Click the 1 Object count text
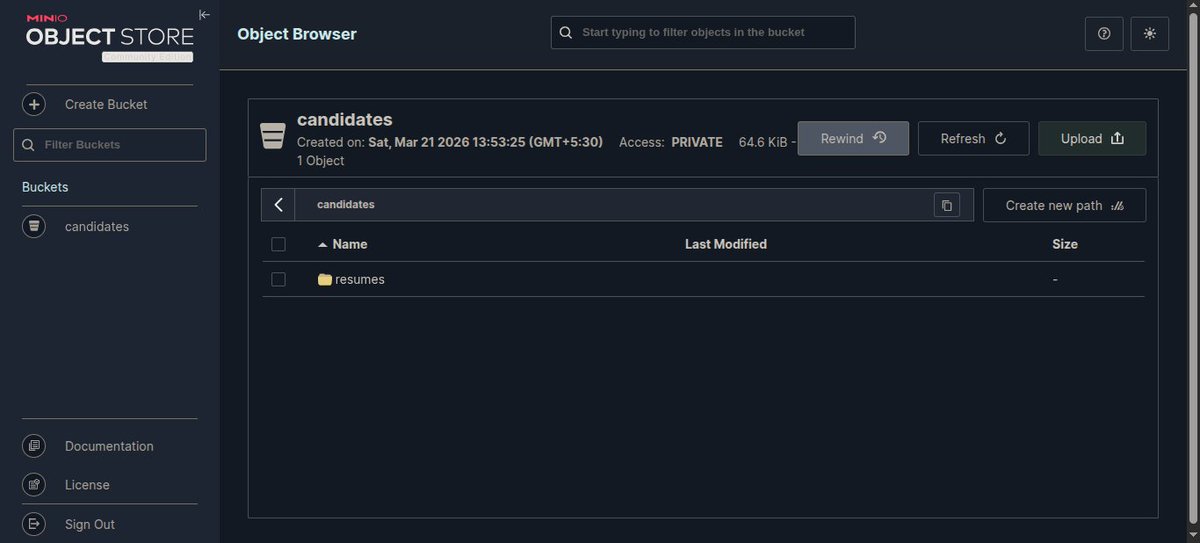This screenshot has width=1200, height=543. pyautogui.click(x=320, y=160)
